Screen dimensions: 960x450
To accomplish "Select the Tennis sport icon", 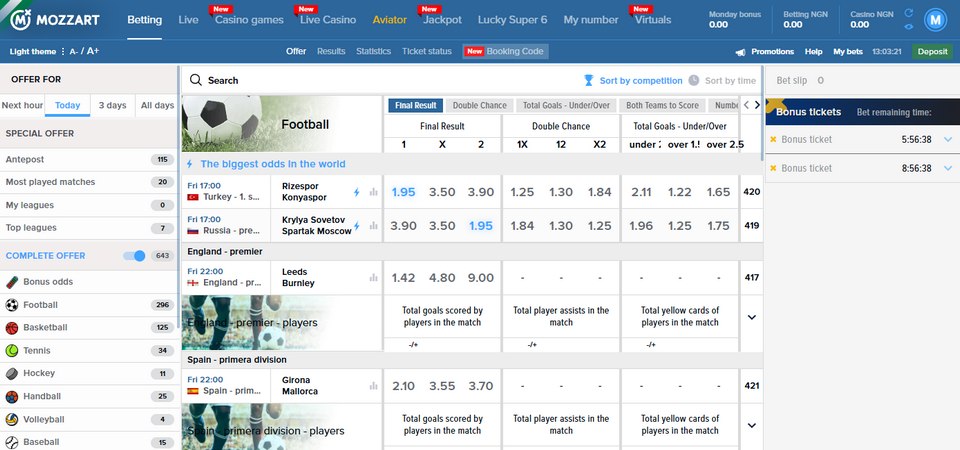I will [x=12, y=351].
